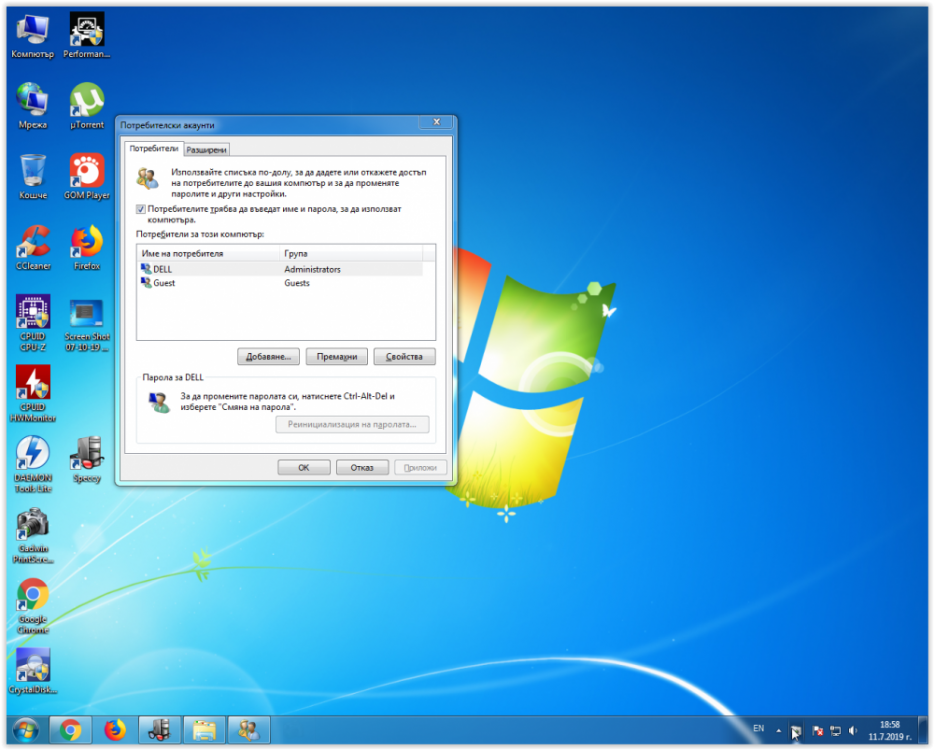The image size is (934, 750).
Task: Launch µTorrent from the desktop
Action: point(87,106)
